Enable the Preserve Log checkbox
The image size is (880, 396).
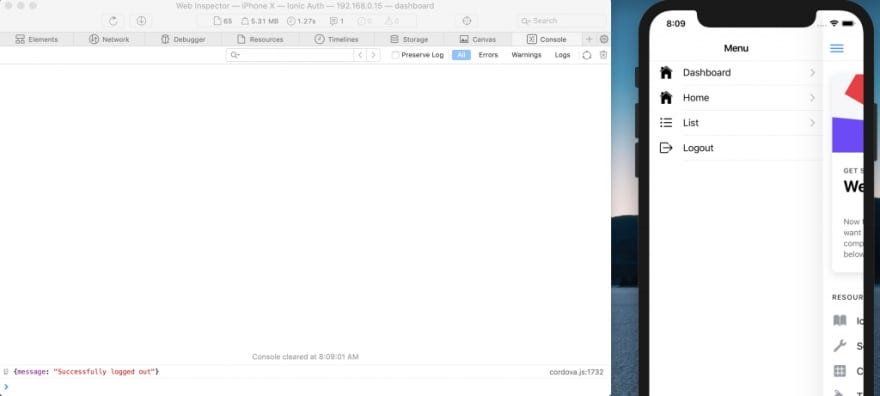(395, 55)
